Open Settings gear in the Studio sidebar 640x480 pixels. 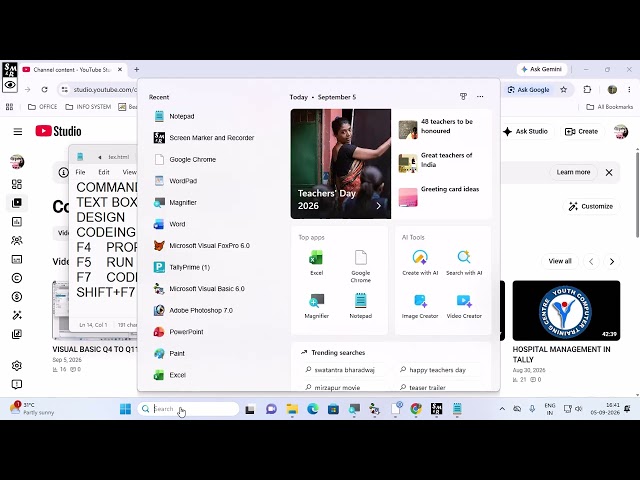[x=17, y=366]
